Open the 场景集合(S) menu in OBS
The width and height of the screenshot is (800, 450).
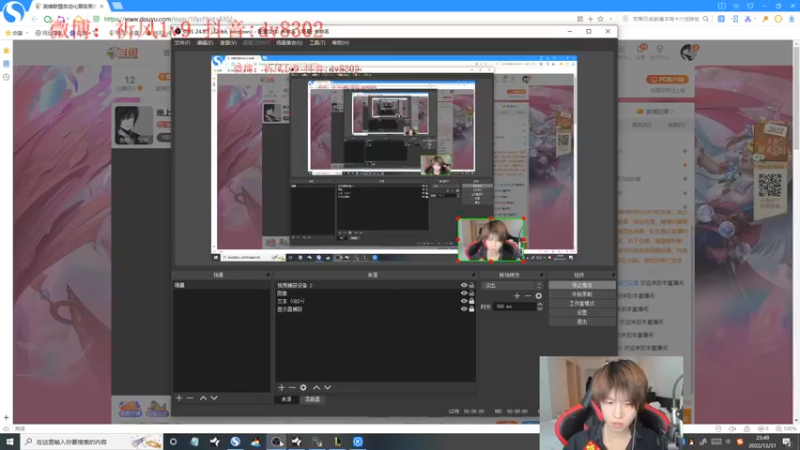click(x=289, y=43)
